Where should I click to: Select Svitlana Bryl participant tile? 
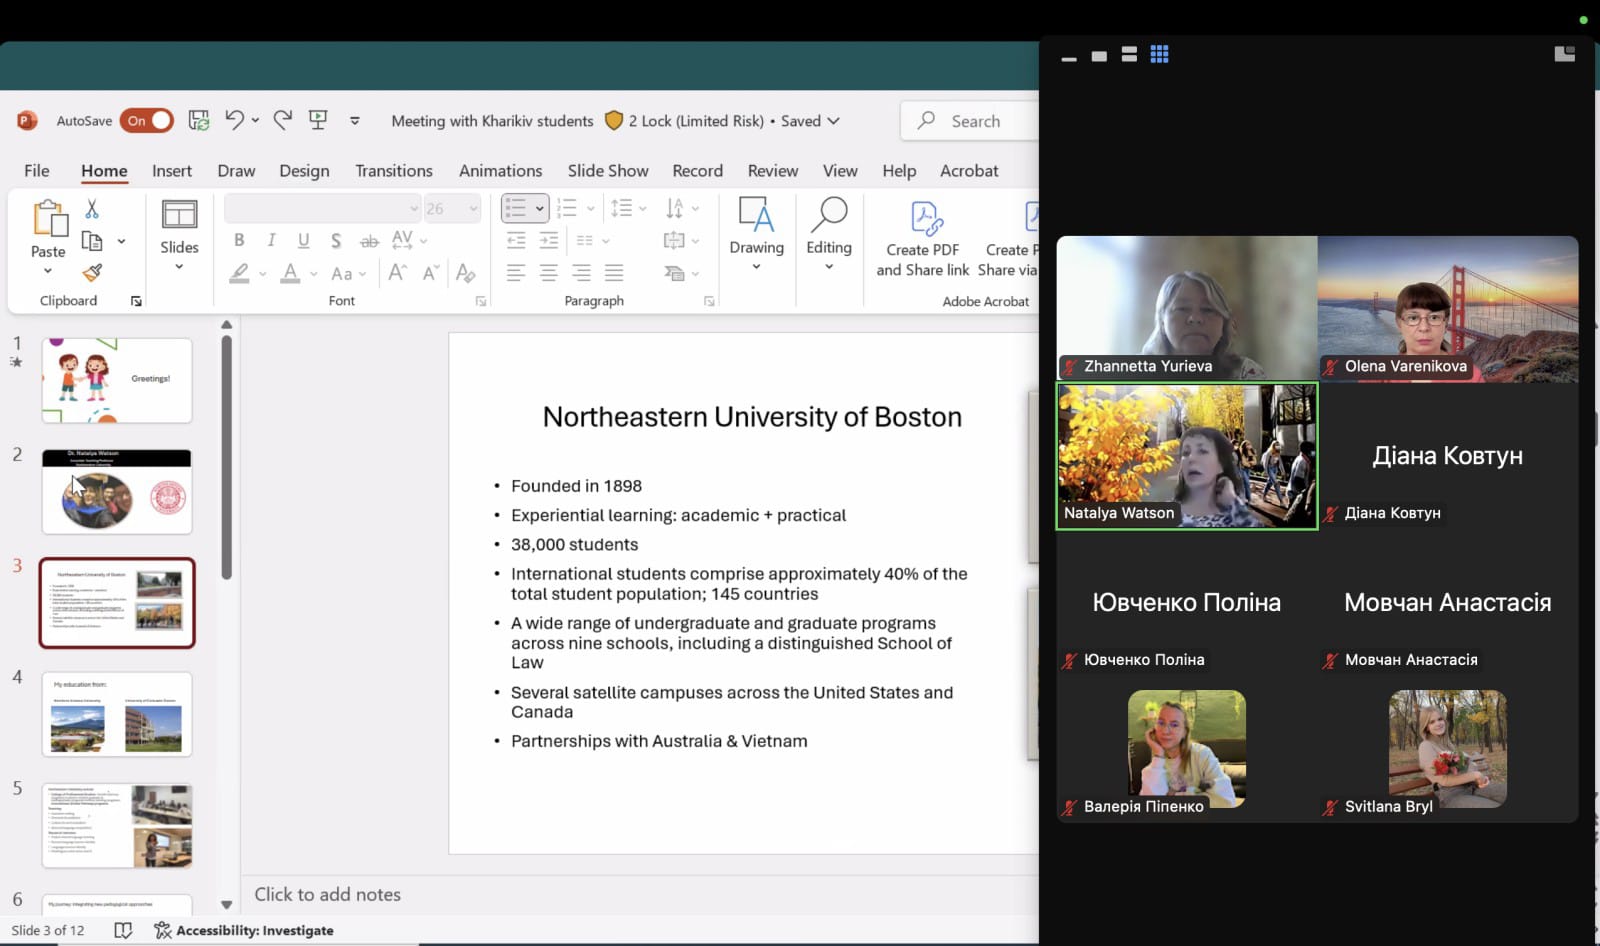click(x=1448, y=749)
